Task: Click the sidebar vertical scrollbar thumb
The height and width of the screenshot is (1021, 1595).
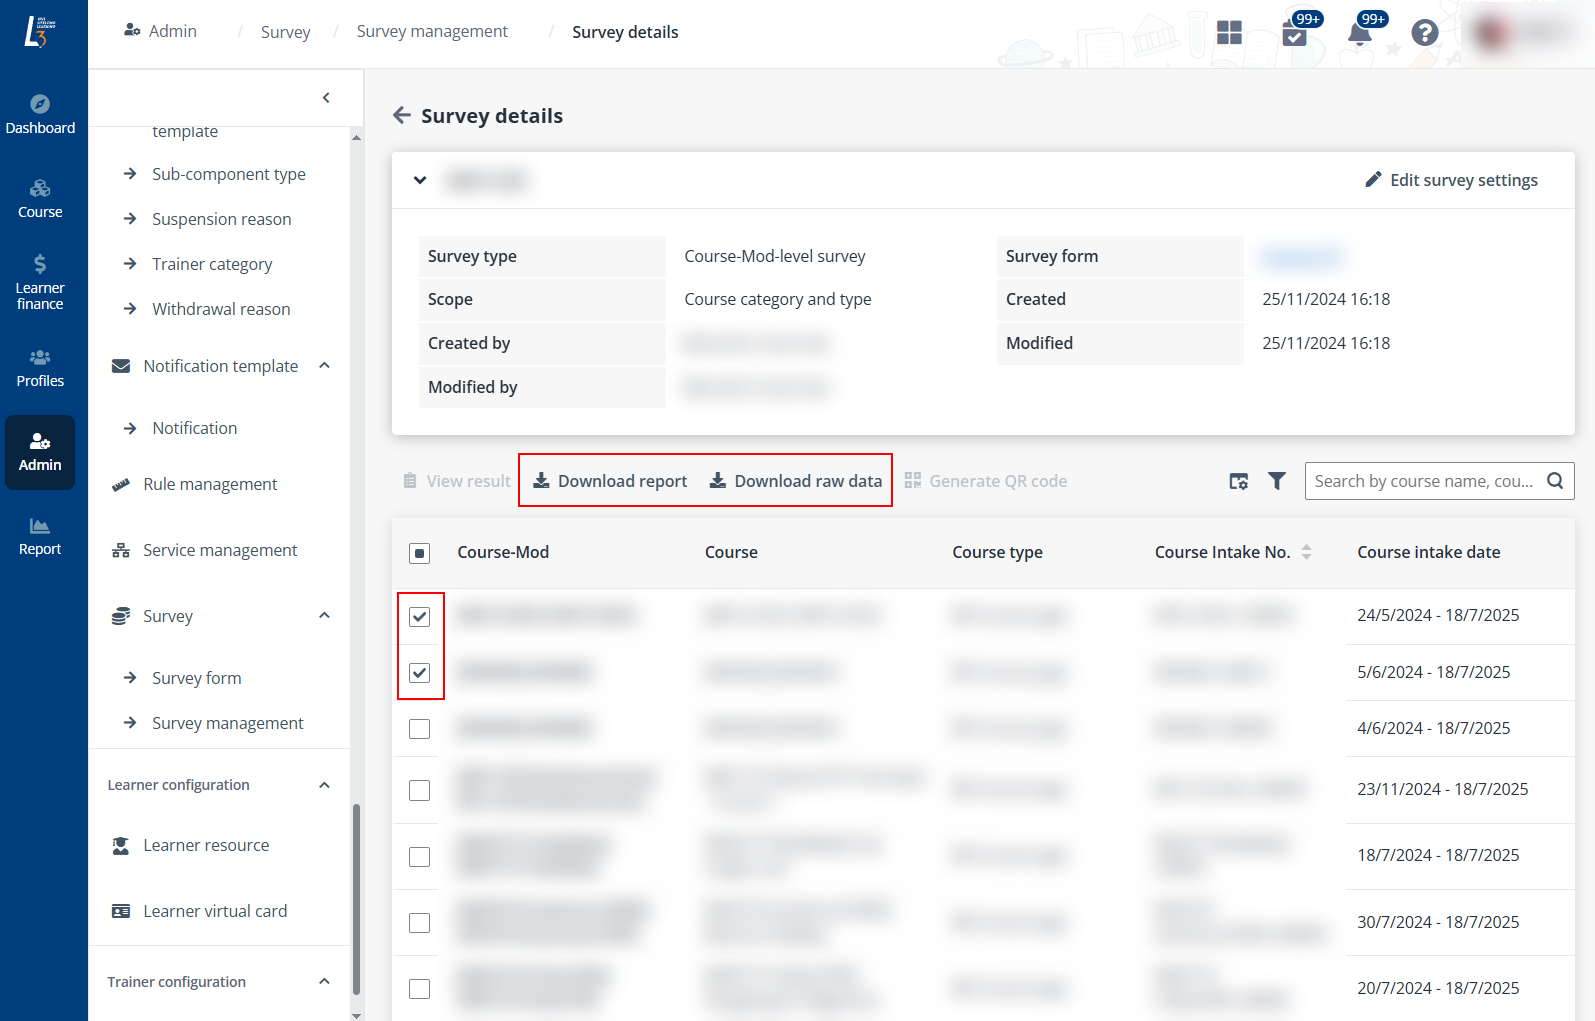Action: coord(356,898)
